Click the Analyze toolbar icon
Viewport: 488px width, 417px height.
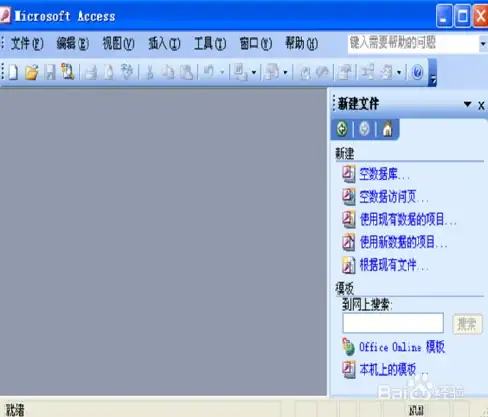272,72
